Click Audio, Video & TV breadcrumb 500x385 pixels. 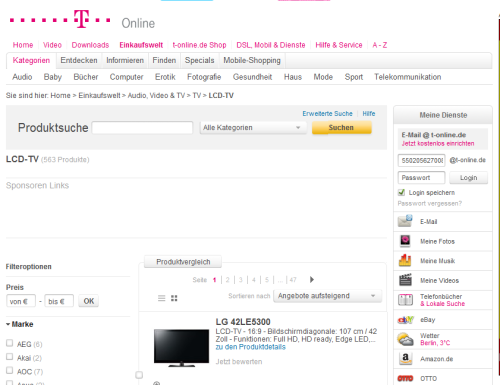(156, 95)
